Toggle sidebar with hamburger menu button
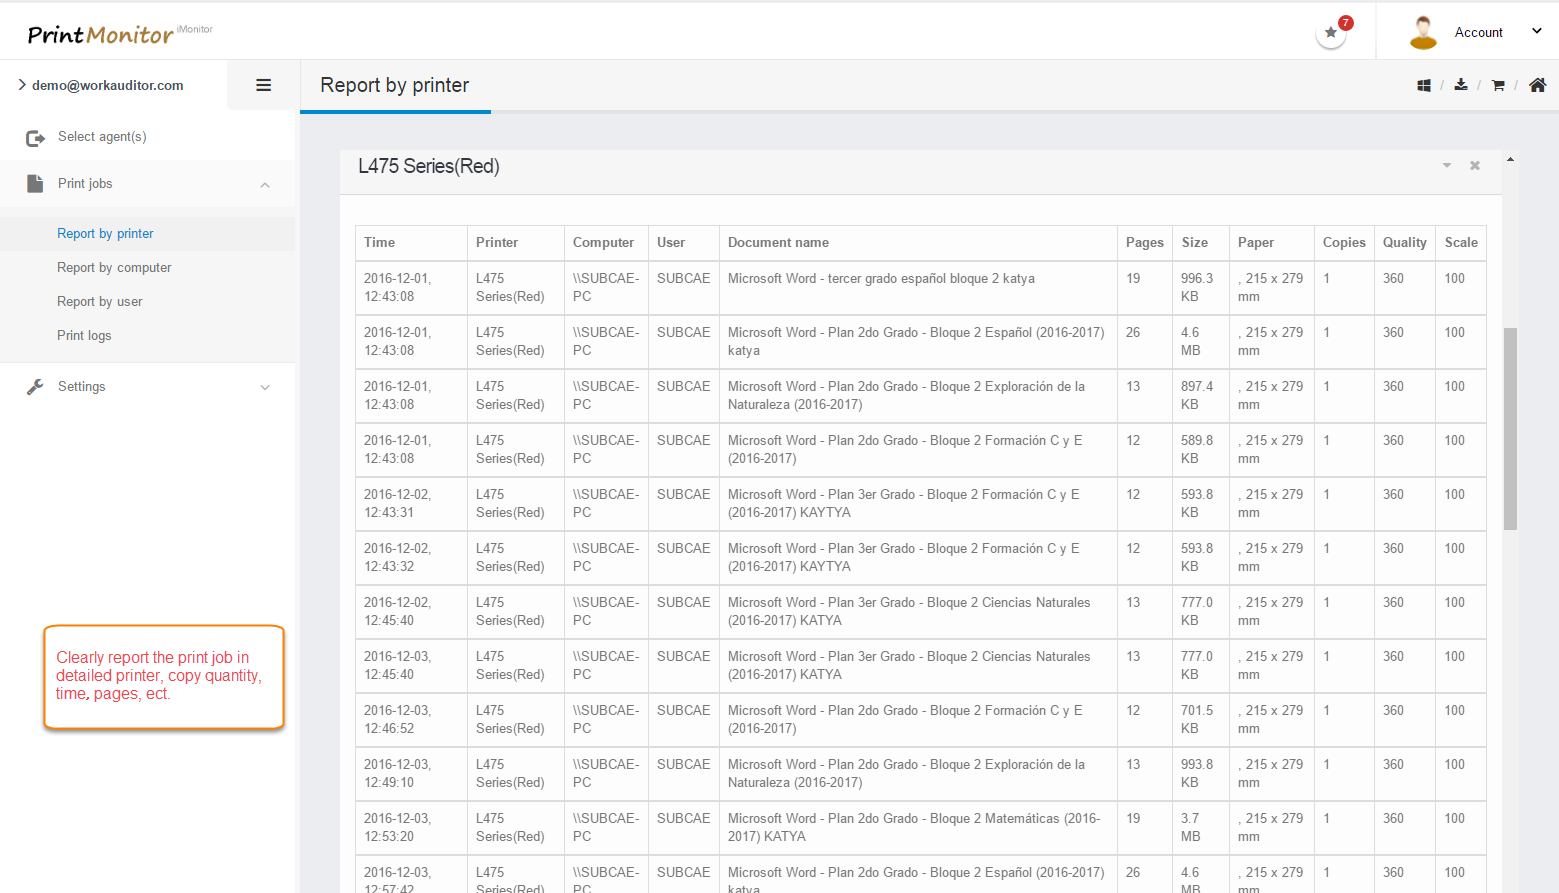 coord(264,85)
